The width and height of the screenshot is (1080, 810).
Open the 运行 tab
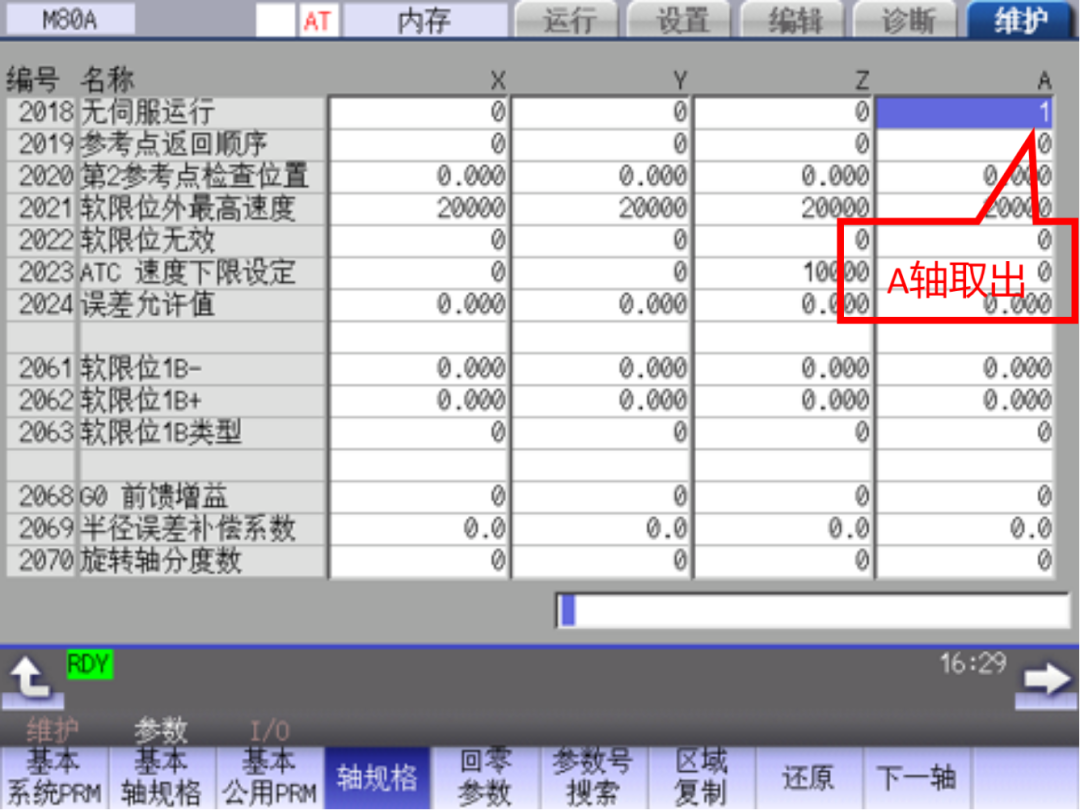pyautogui.click(x=569, y=20)
